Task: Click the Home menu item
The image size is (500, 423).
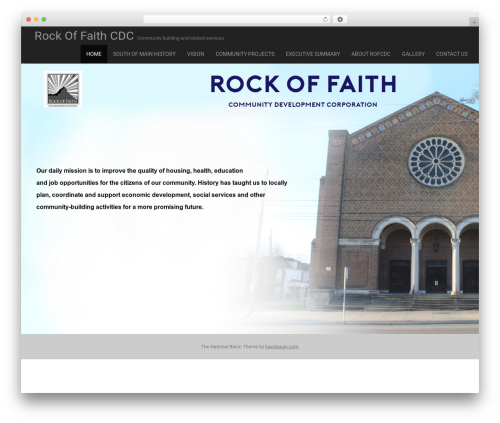Action: point(94,54)
